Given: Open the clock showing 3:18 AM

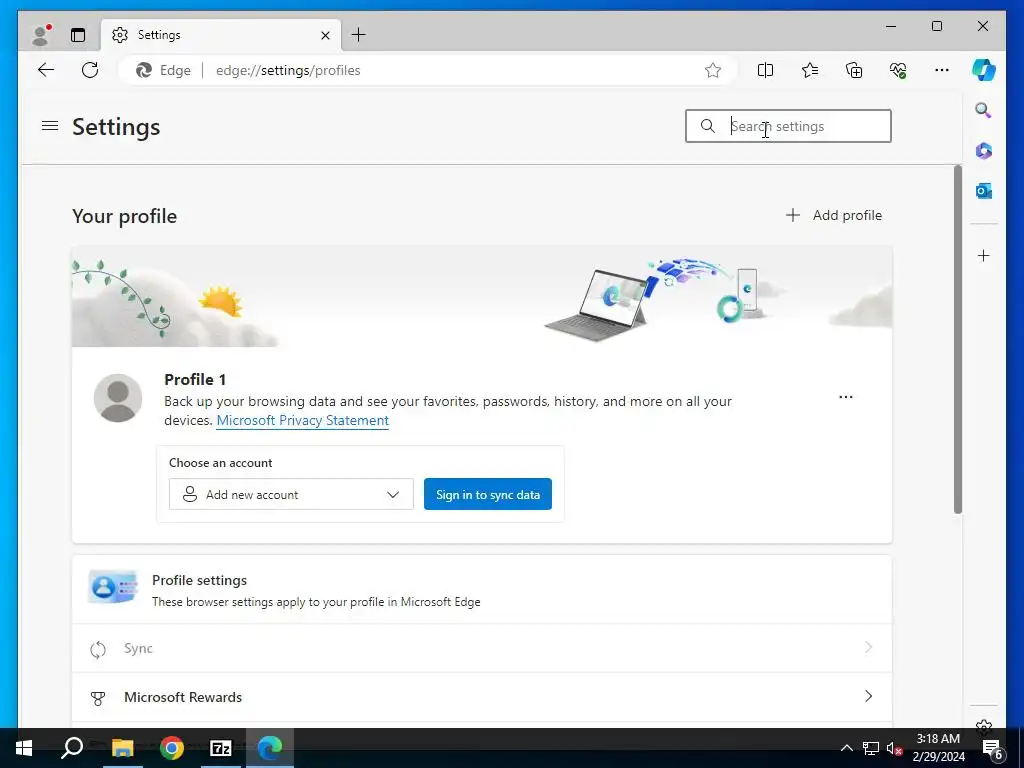Looking at the screenshot, I should [938, 748].
